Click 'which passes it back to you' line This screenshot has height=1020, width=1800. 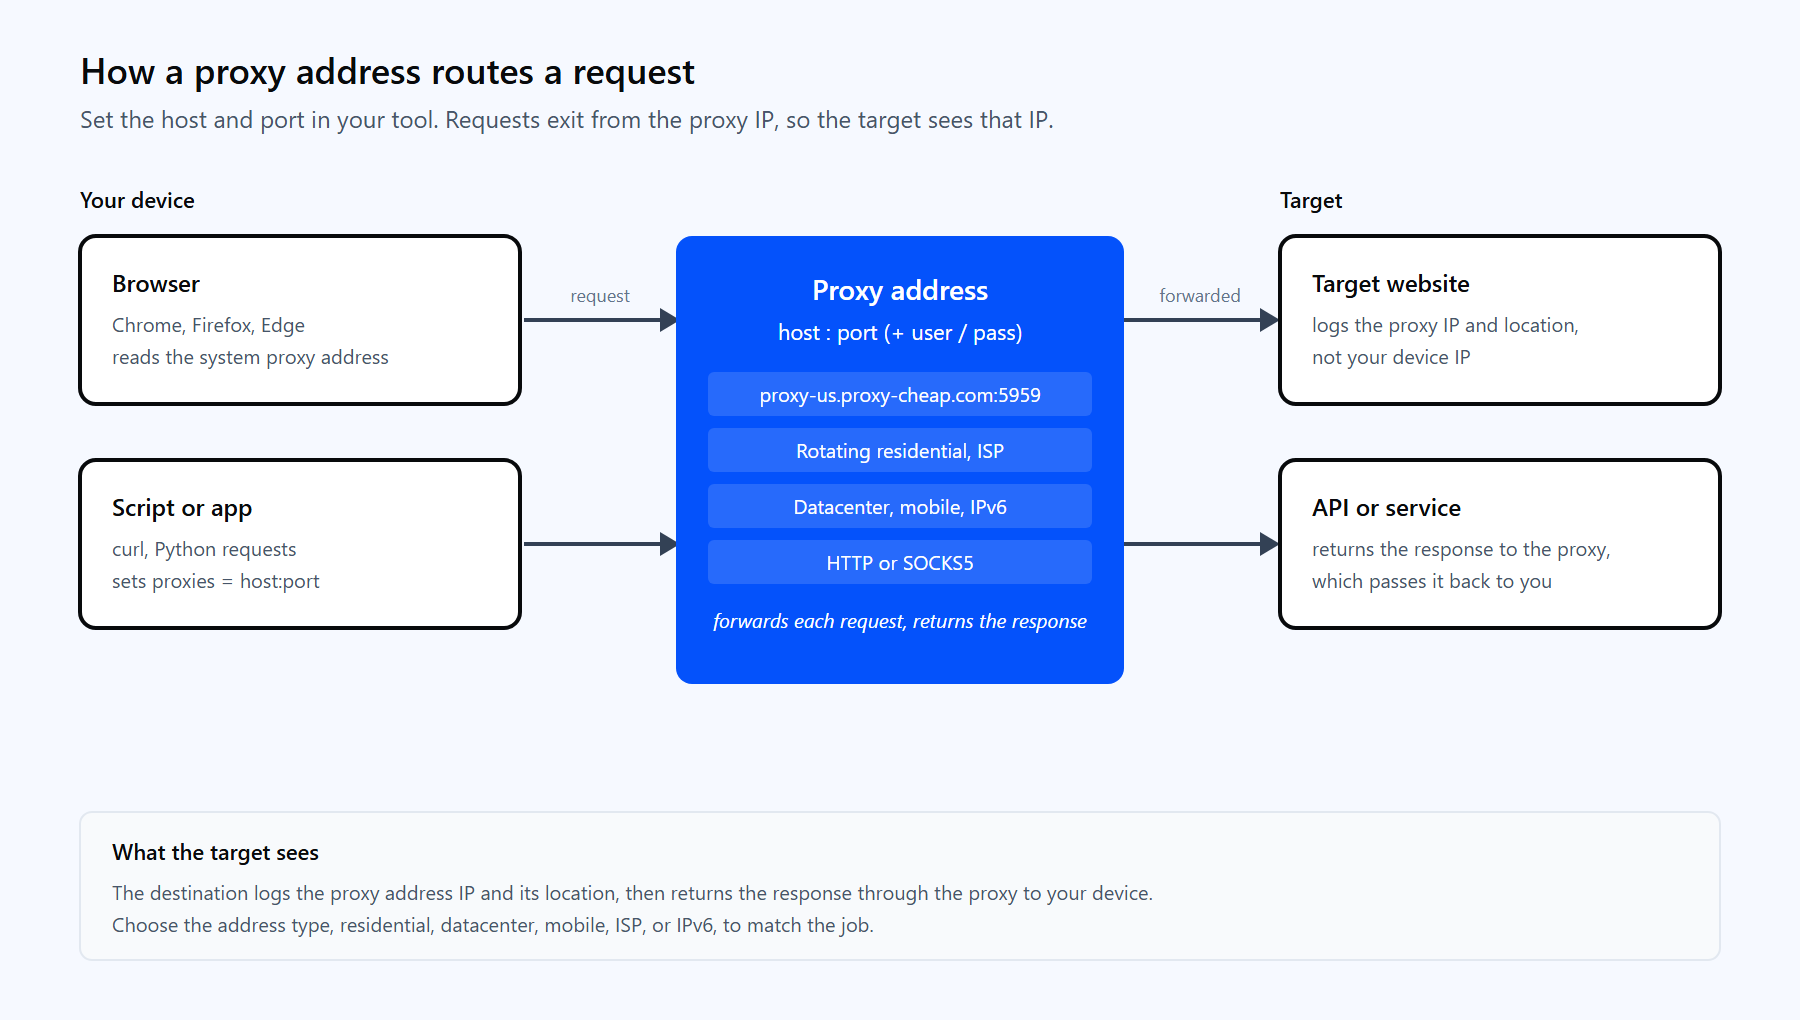click(x=1432, y=581)
